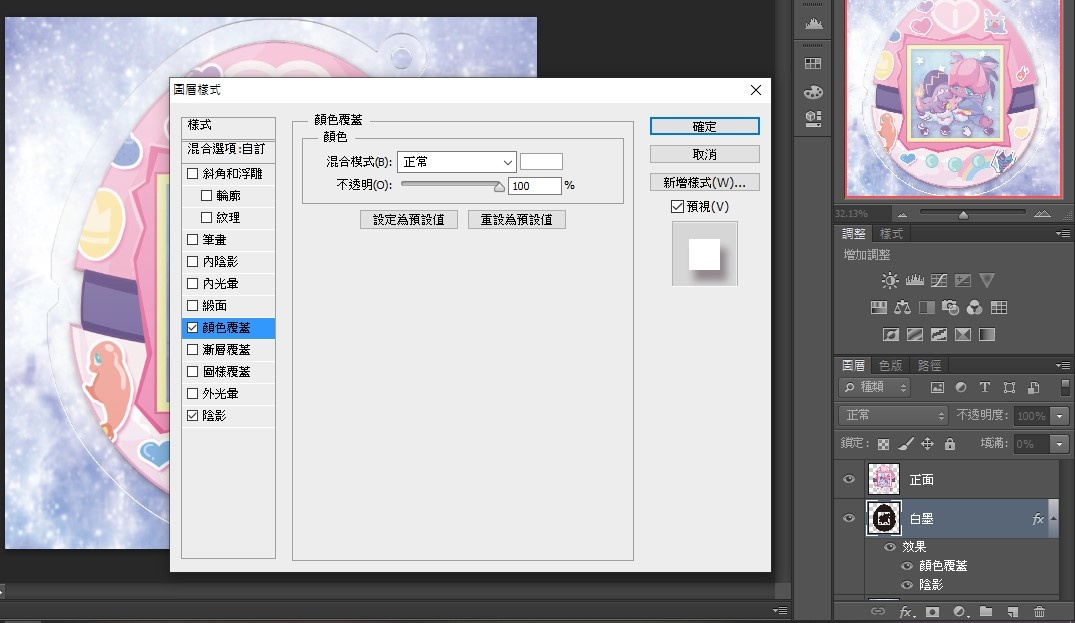Add a Hue/Saturation adjustment
Viewport: 1075px width, 623px height.
(x=879, y=308)
